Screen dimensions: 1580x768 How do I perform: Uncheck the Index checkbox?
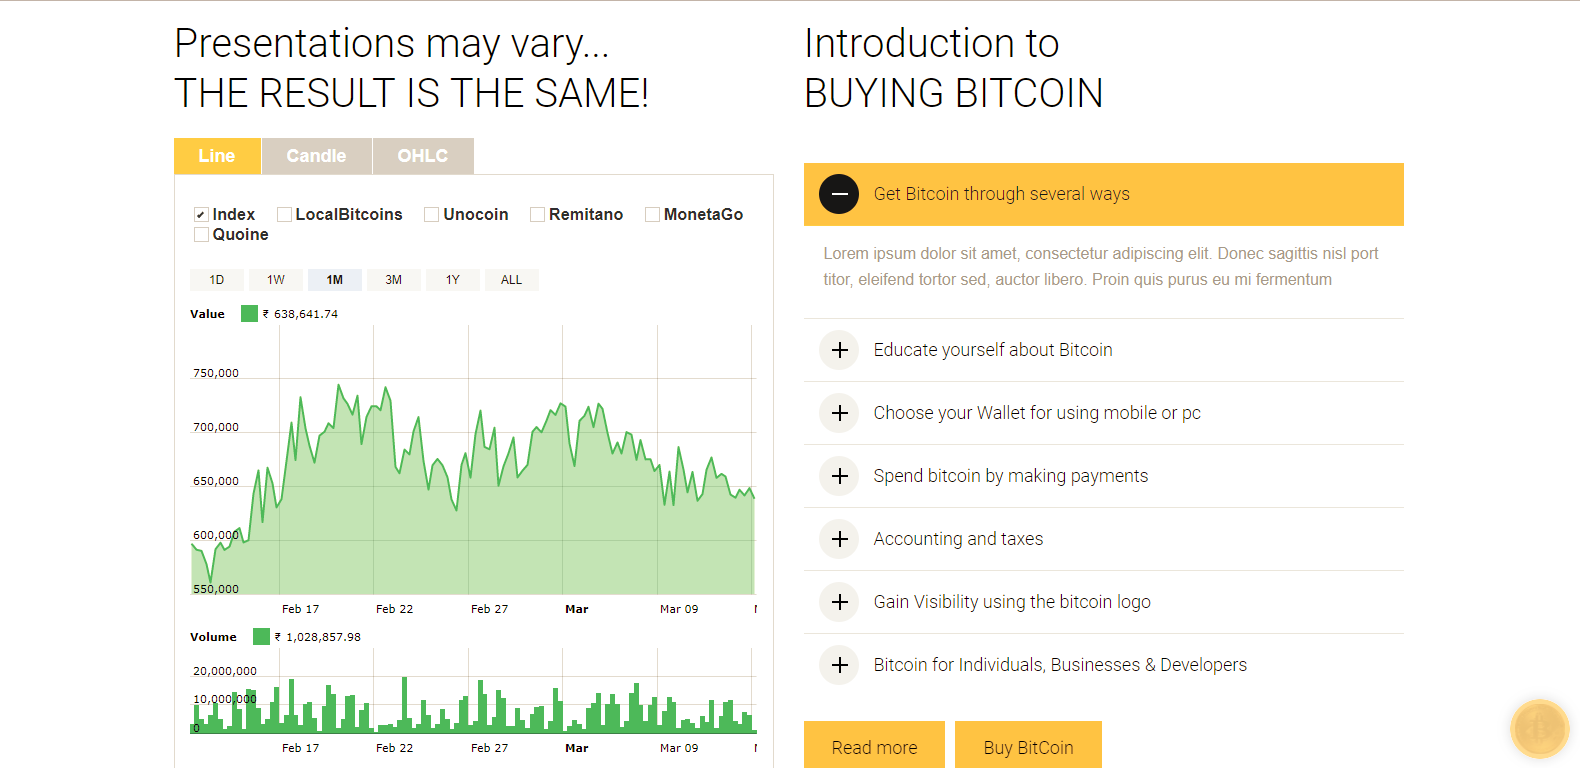[x=201, y=215]
